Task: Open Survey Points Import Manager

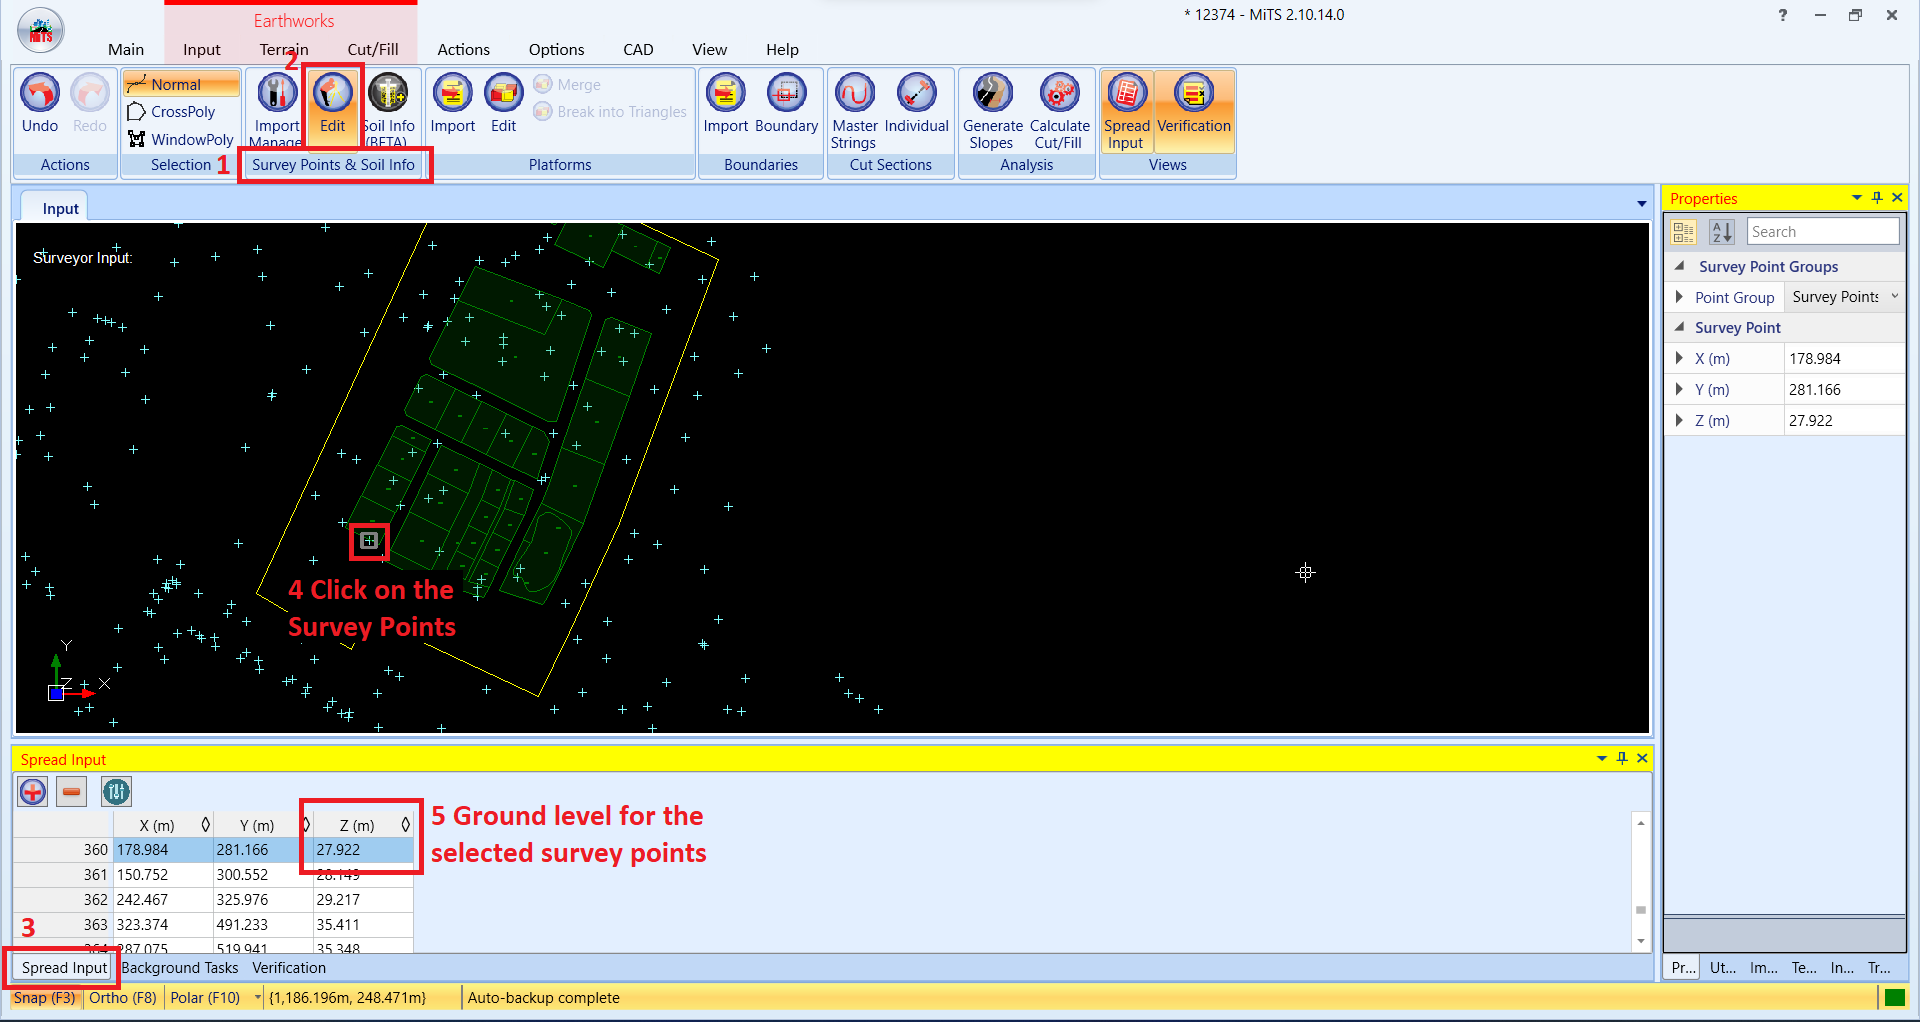Action: tap(277, 108)
